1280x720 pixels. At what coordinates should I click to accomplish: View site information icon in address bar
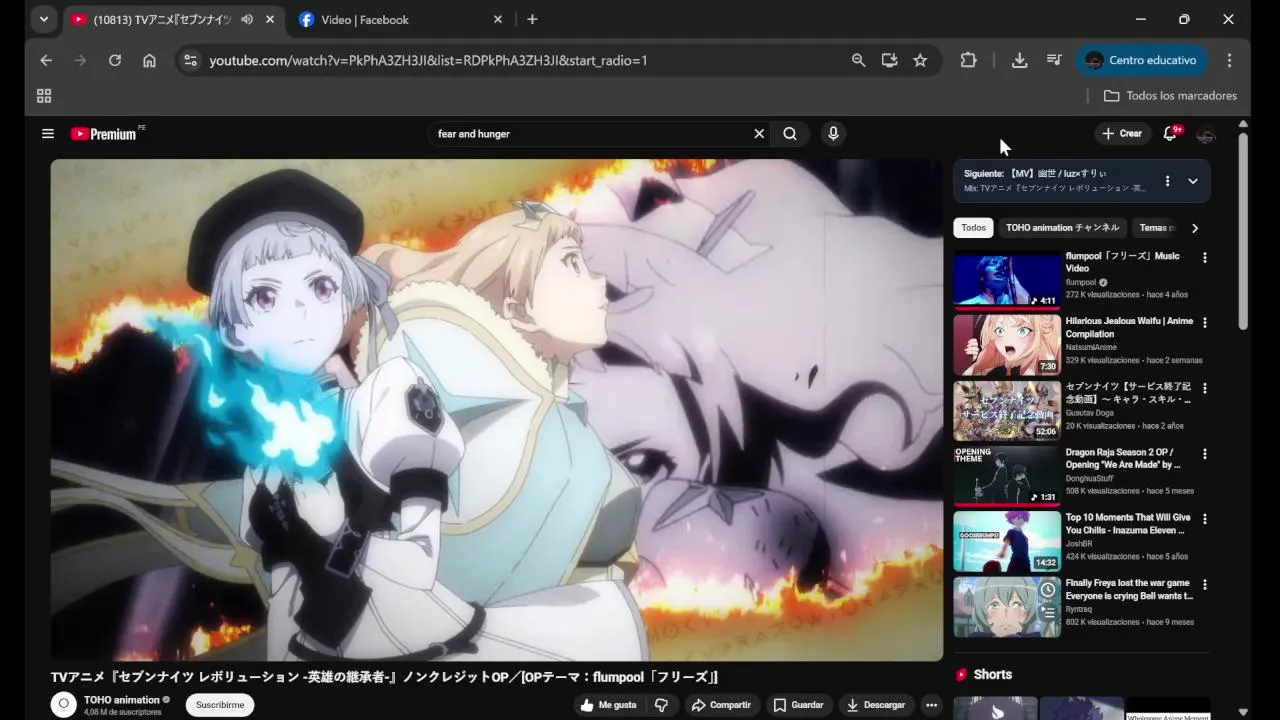click(x=190, y=60)
